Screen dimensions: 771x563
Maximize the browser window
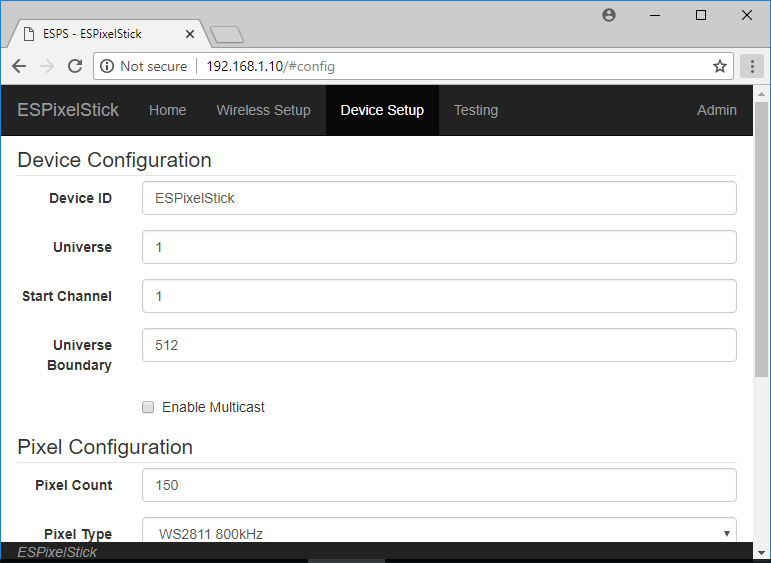[701, 15]
